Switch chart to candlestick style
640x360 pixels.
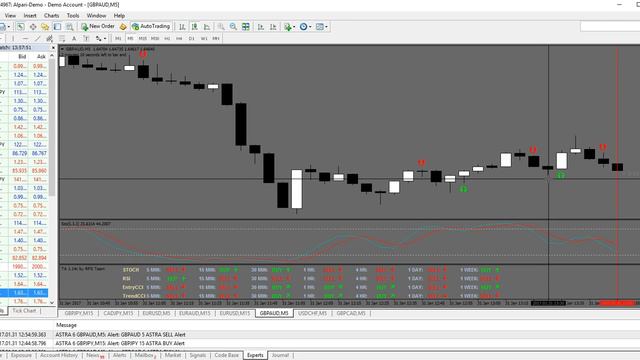coord(195,27)
